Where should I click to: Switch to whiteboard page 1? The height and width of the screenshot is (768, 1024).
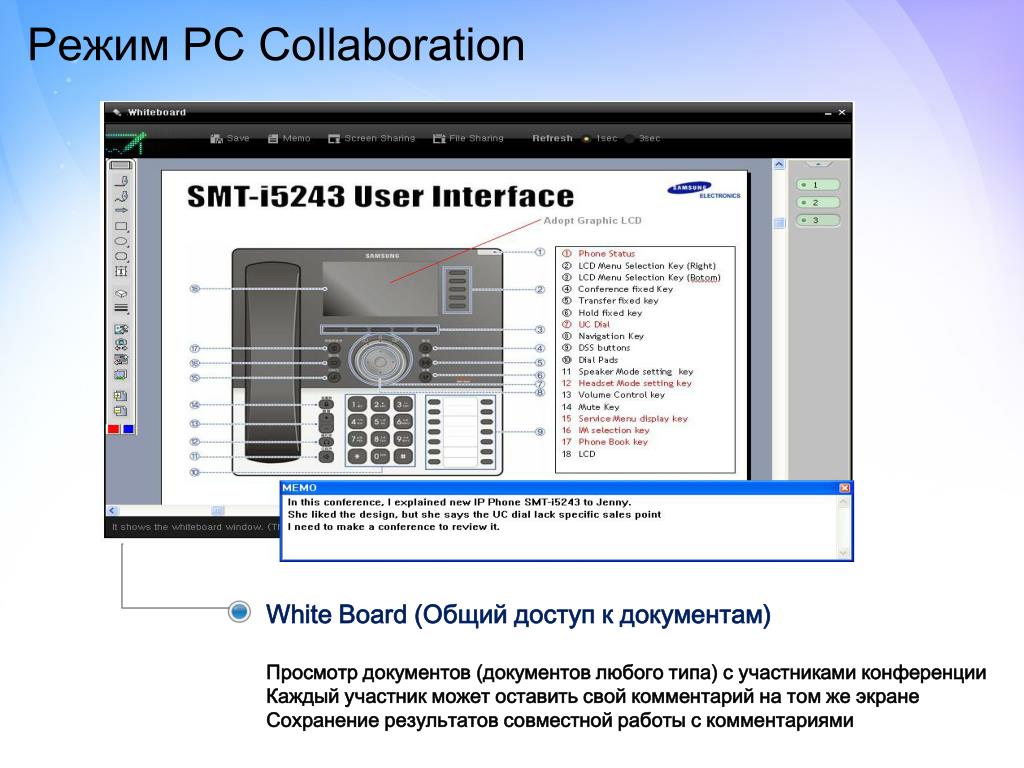(x=818, y=185)
